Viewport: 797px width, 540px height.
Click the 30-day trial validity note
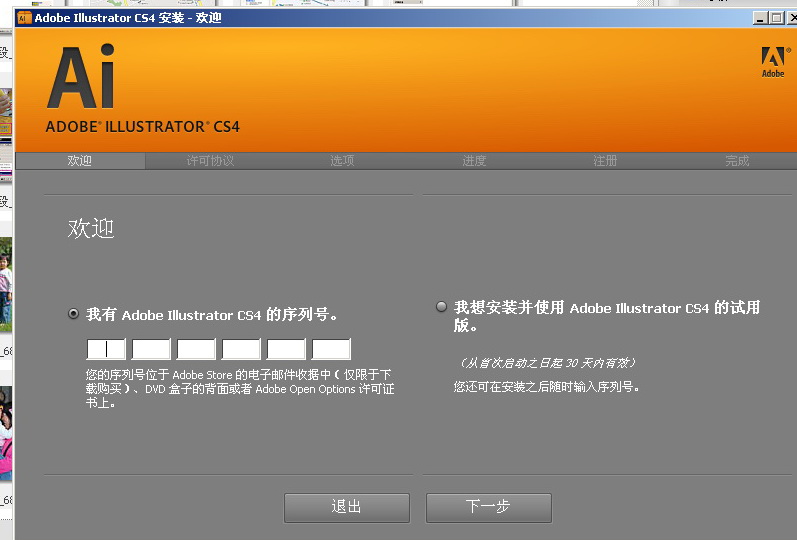[546, 363]
